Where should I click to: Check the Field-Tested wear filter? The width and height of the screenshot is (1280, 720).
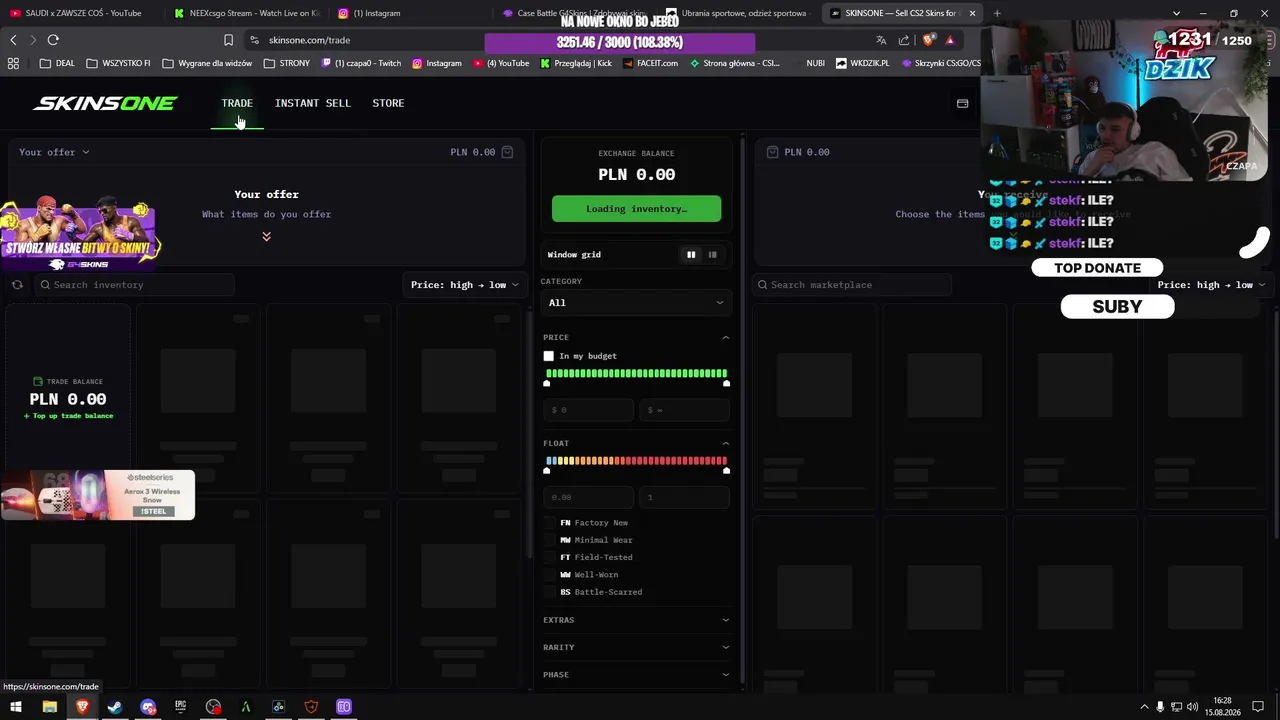tap(549, 557)
